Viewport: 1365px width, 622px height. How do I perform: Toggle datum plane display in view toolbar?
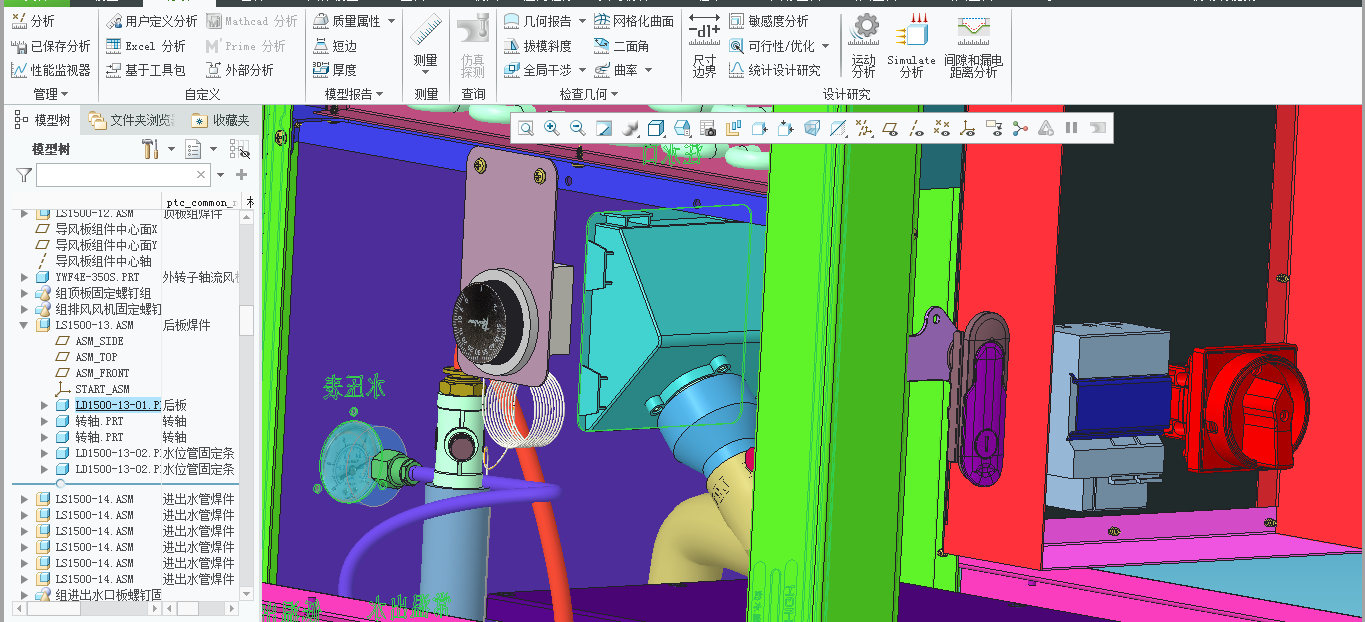[889, 128]
